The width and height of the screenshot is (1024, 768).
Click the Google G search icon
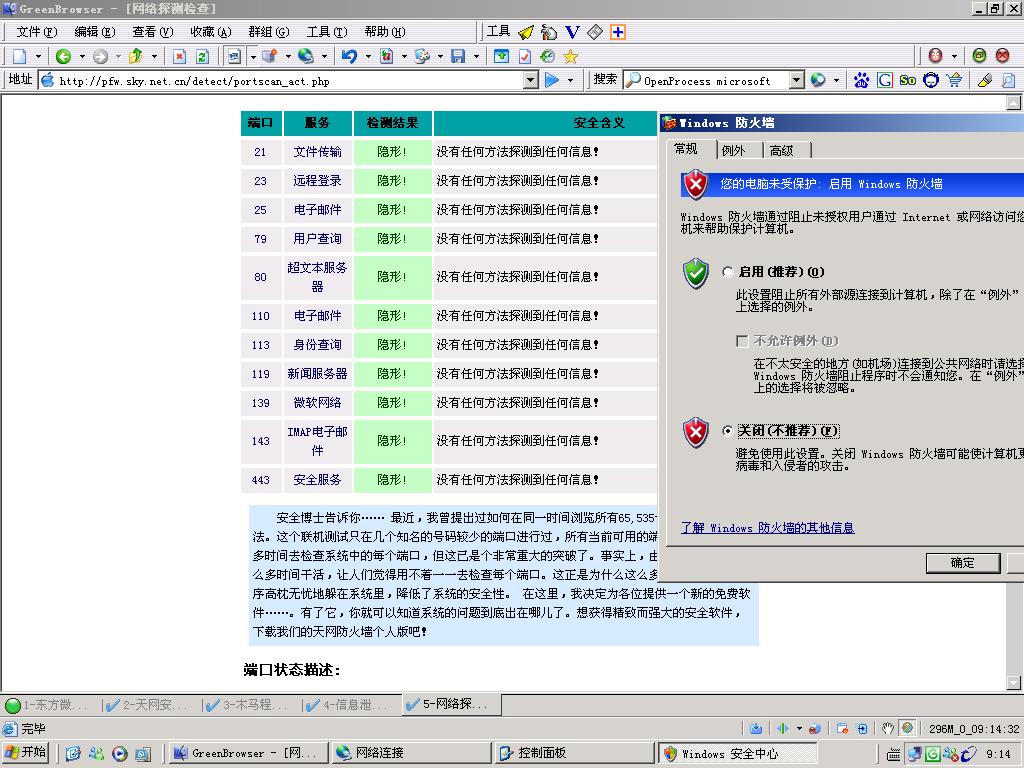pos(885,80)
